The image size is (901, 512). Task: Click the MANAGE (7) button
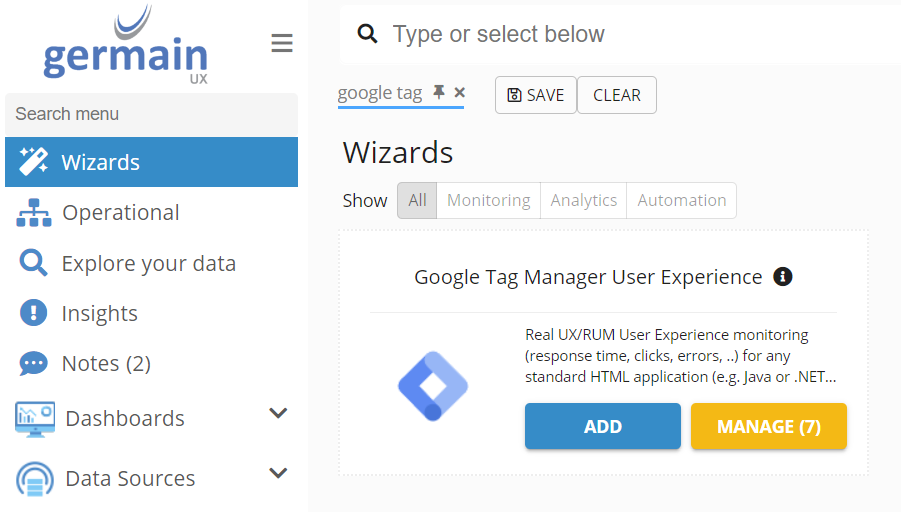768,427
